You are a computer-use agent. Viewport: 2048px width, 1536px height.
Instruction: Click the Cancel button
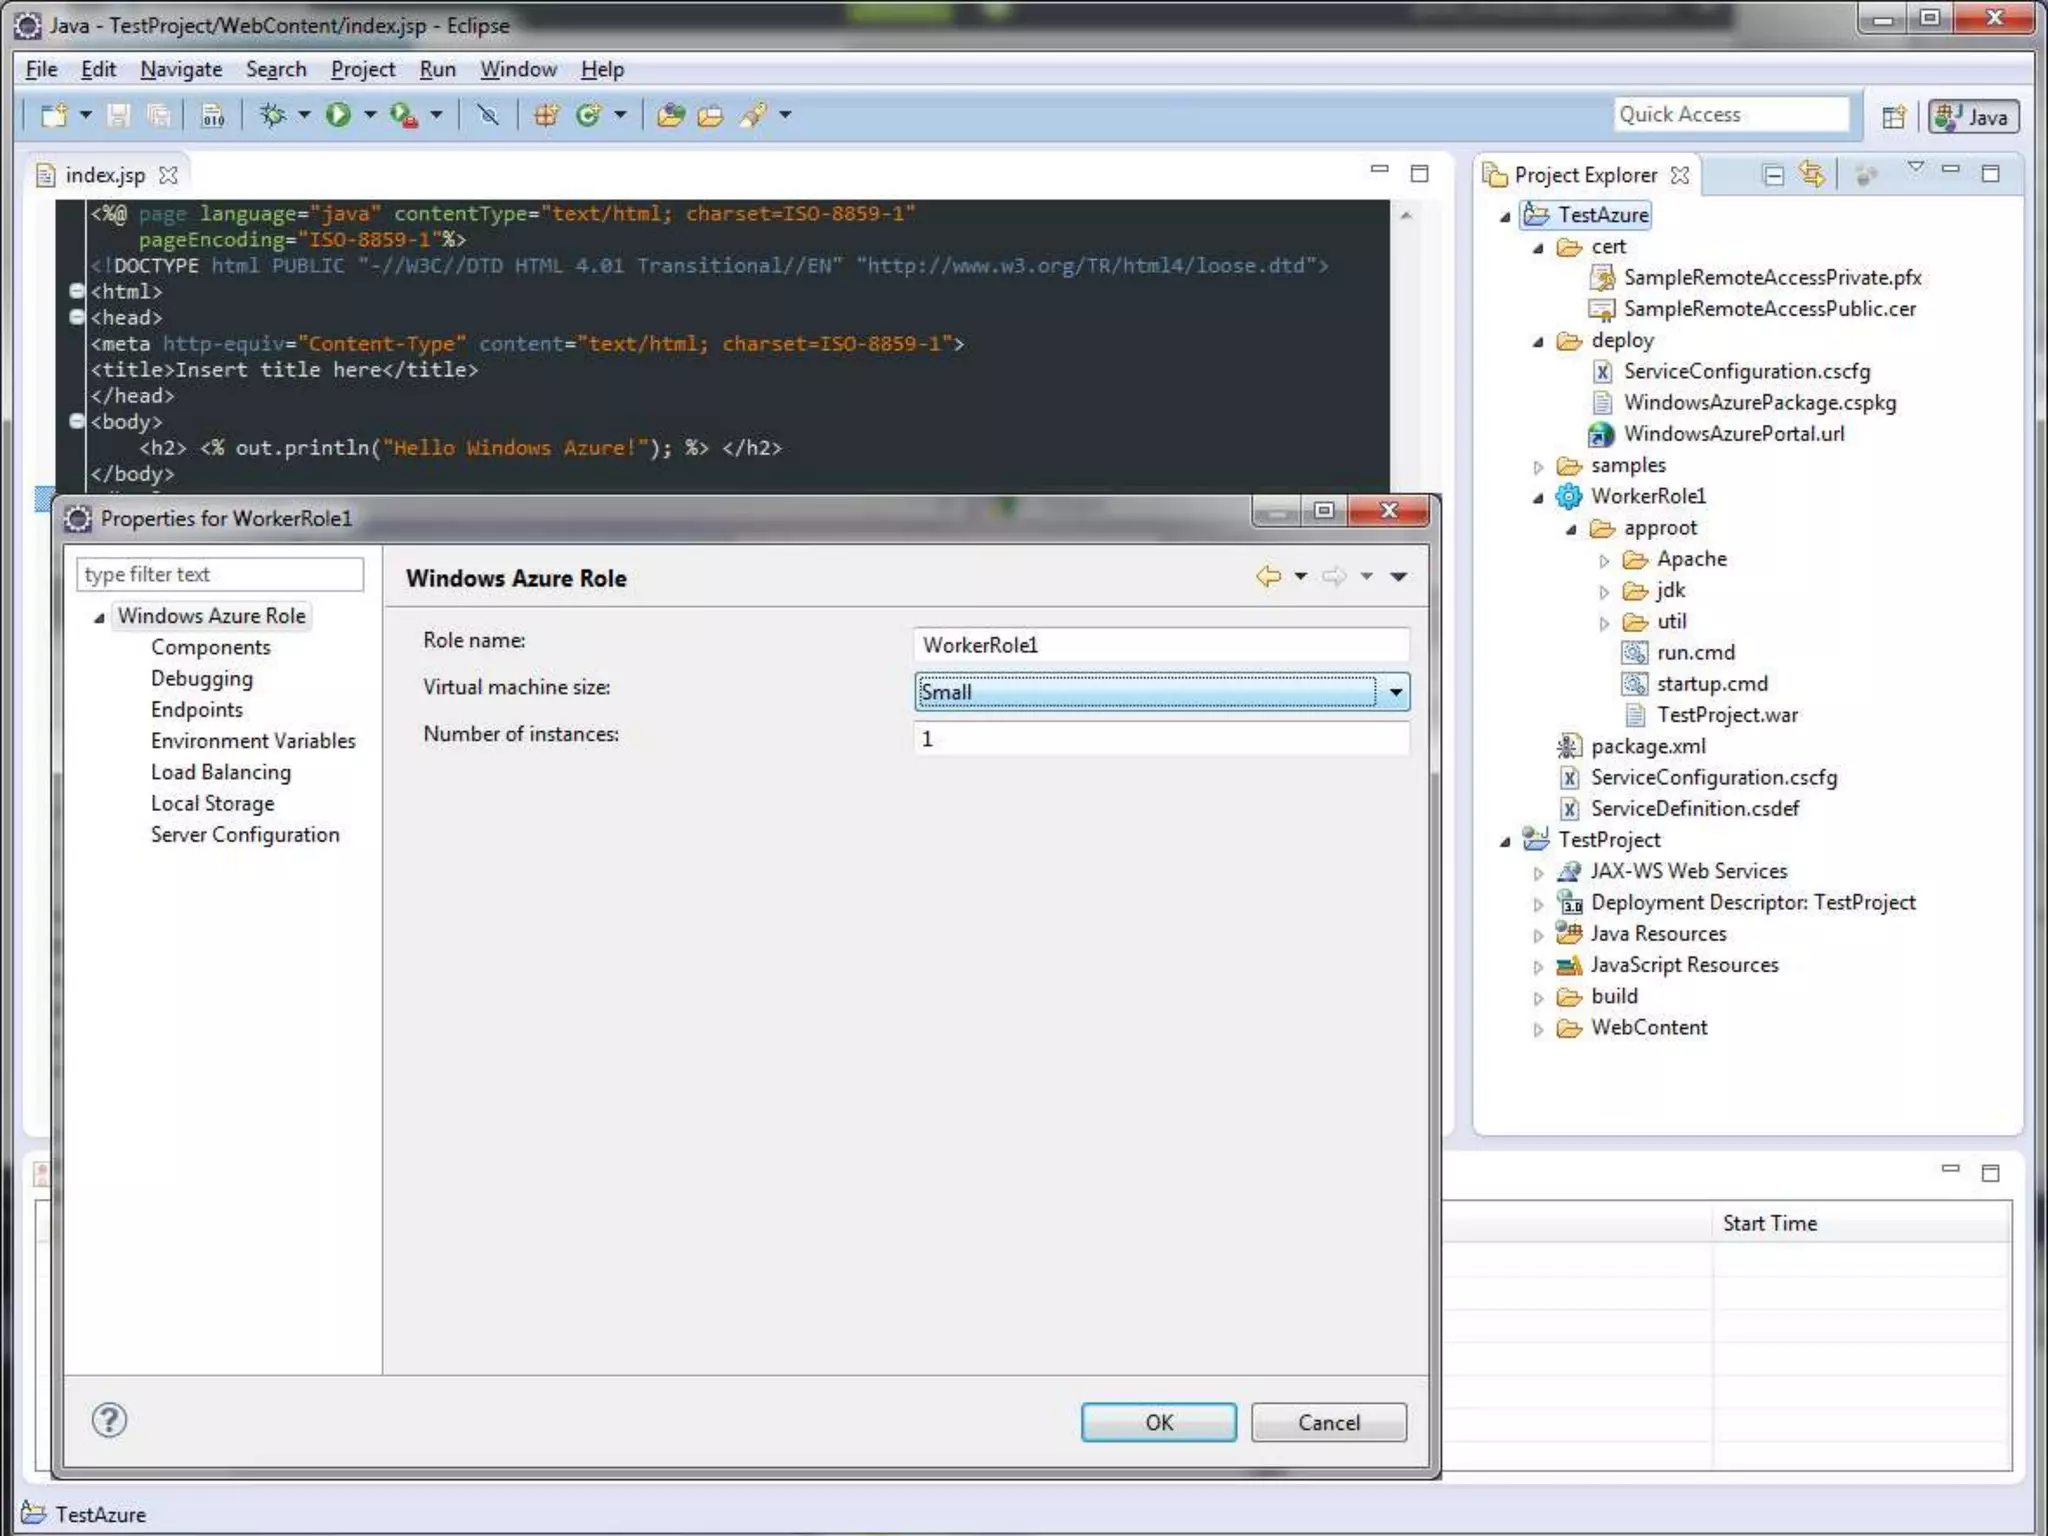pos(1328,1422)
